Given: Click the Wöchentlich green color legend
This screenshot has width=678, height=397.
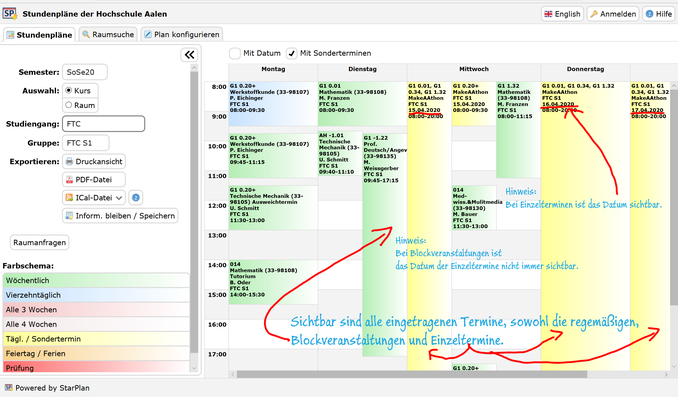Looking at the screenshot, I should point(96,280).
